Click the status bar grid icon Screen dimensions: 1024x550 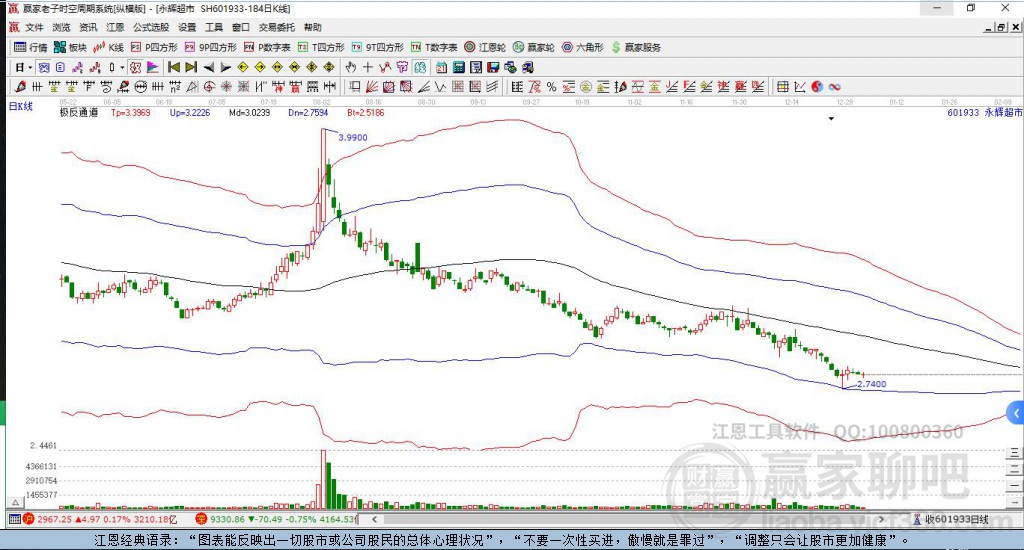pyautogui.click(x=14, y=519)
